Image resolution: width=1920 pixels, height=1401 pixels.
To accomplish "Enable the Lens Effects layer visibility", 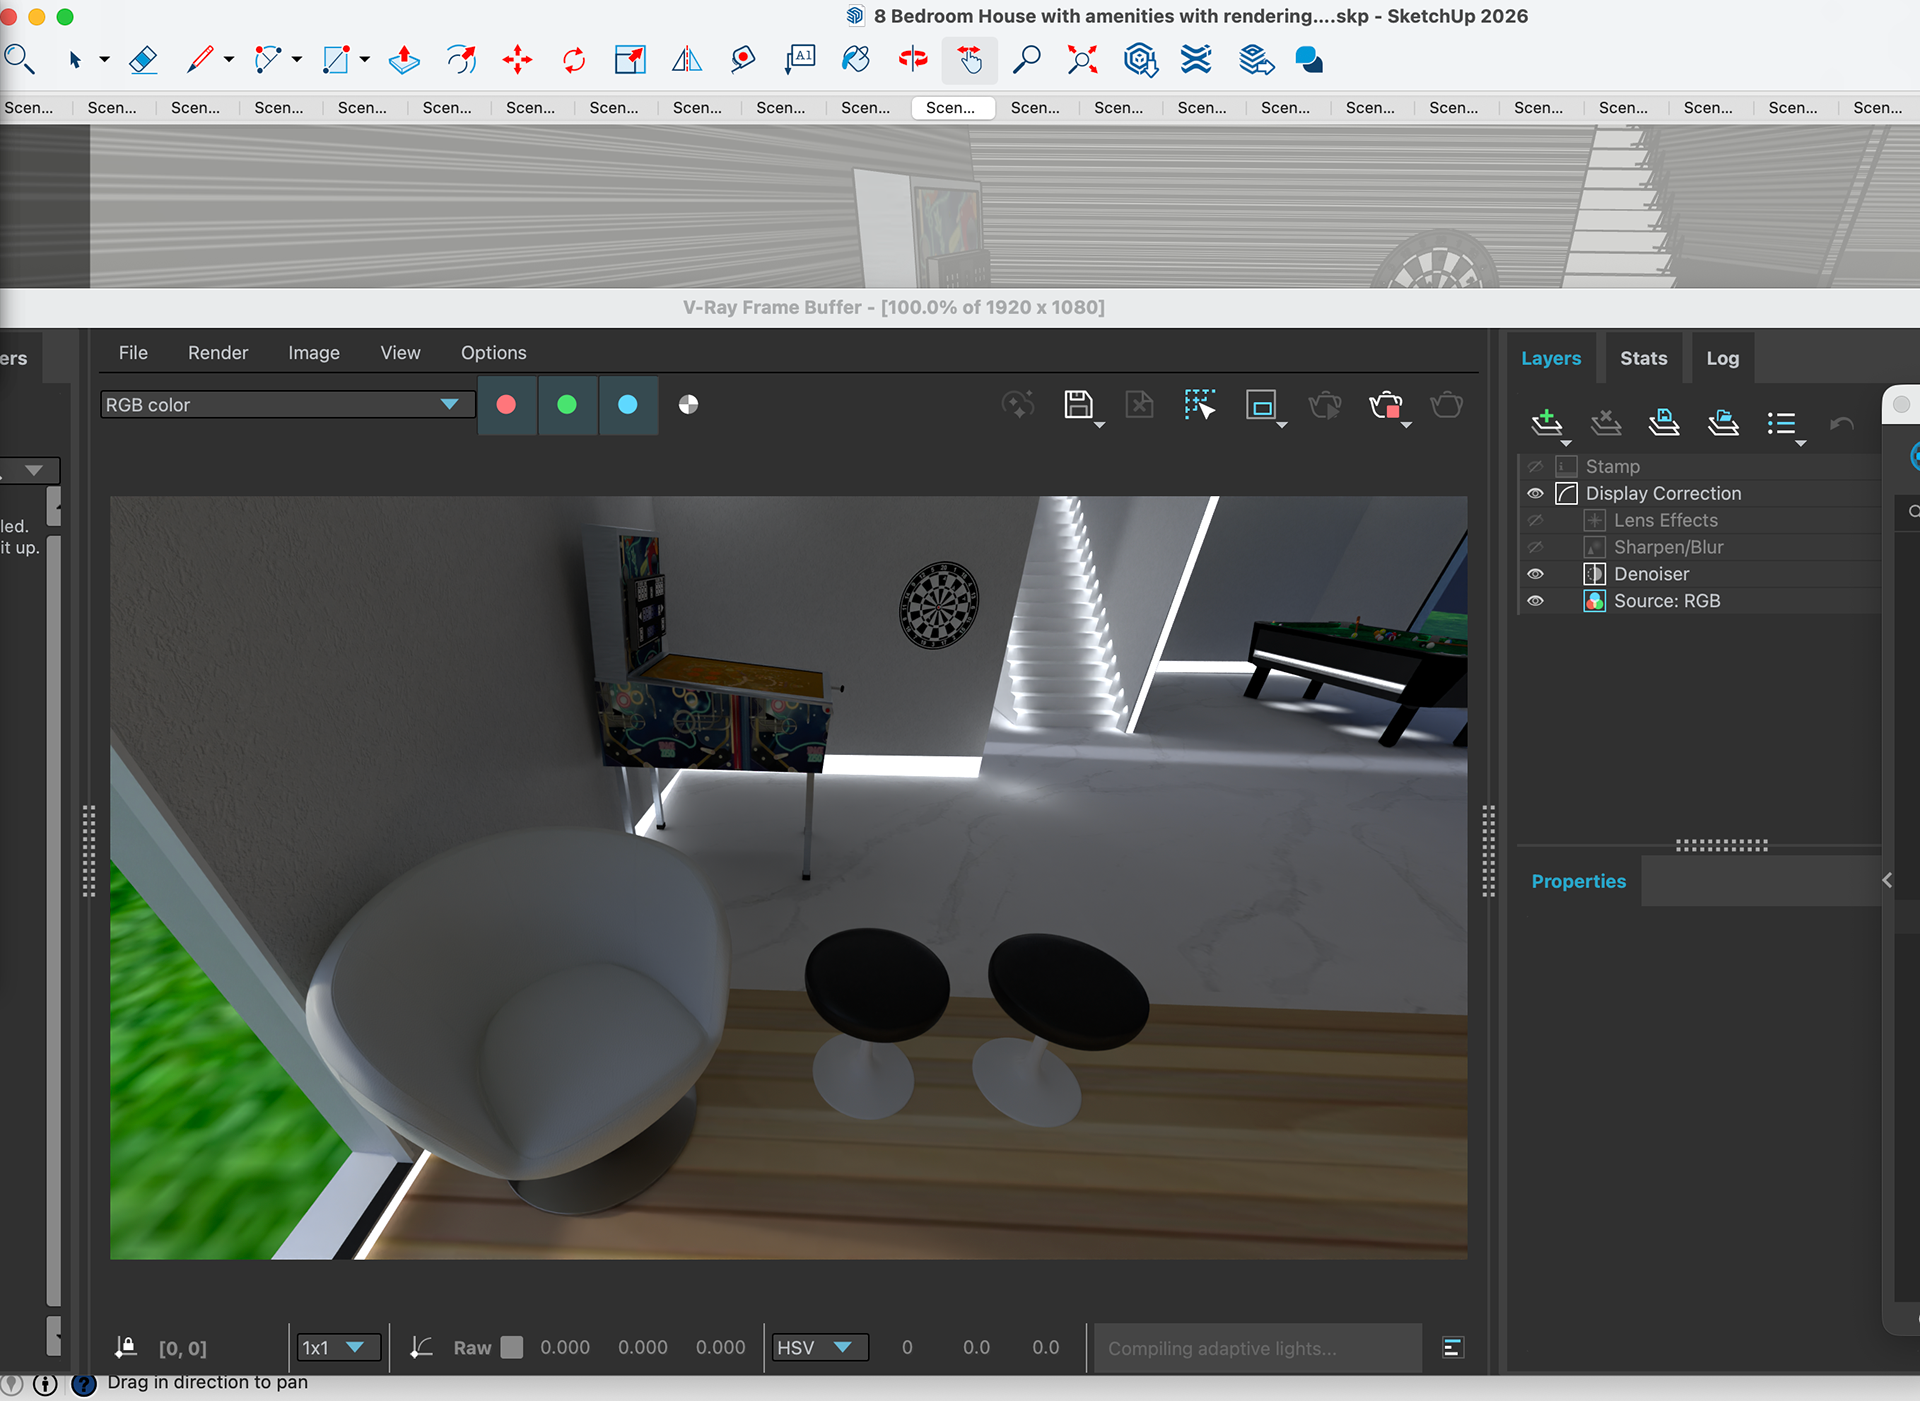I will (x=1535, y=520).
